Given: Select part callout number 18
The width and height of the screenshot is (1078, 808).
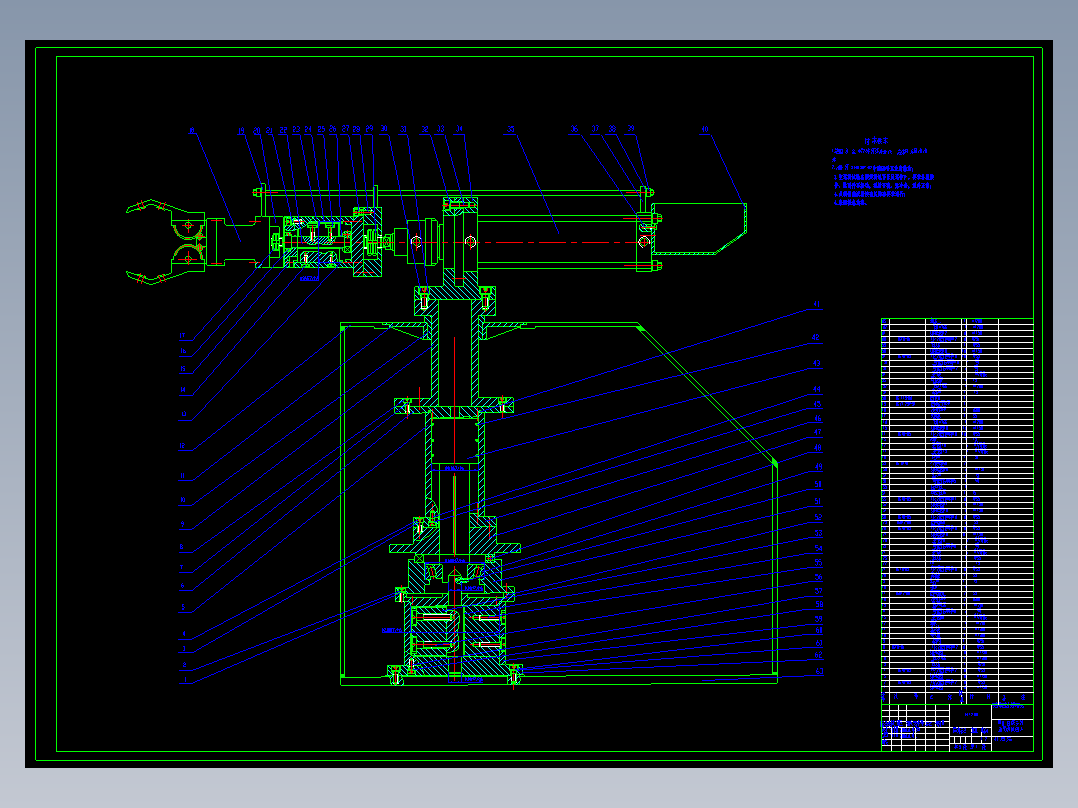Looking at the screenshot, I should 191,131.
